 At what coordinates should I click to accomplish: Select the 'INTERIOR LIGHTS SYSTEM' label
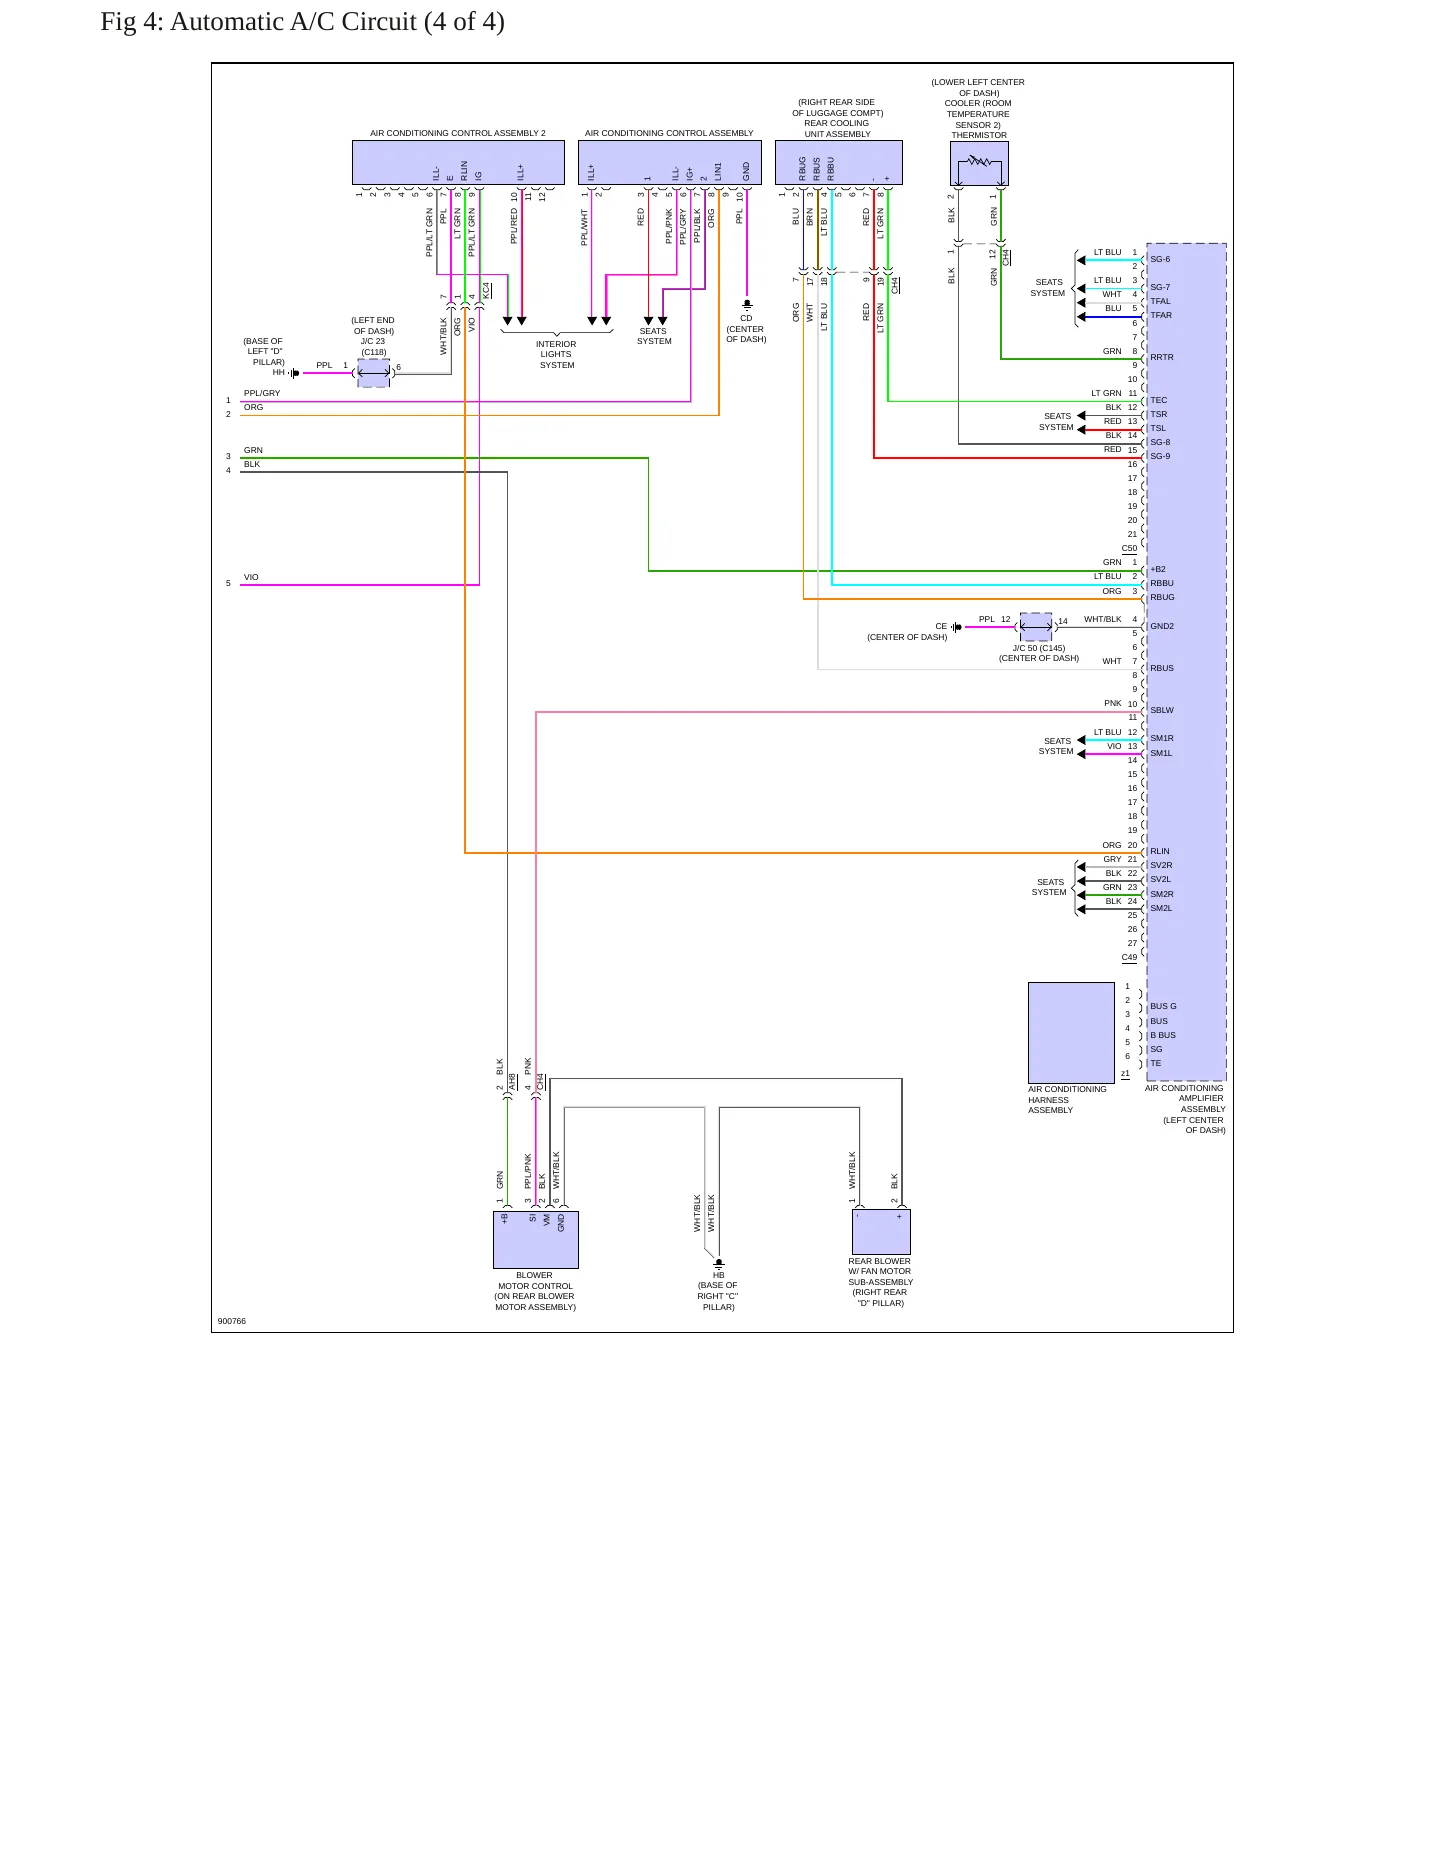pyautogui.click(x=556, y=354)
